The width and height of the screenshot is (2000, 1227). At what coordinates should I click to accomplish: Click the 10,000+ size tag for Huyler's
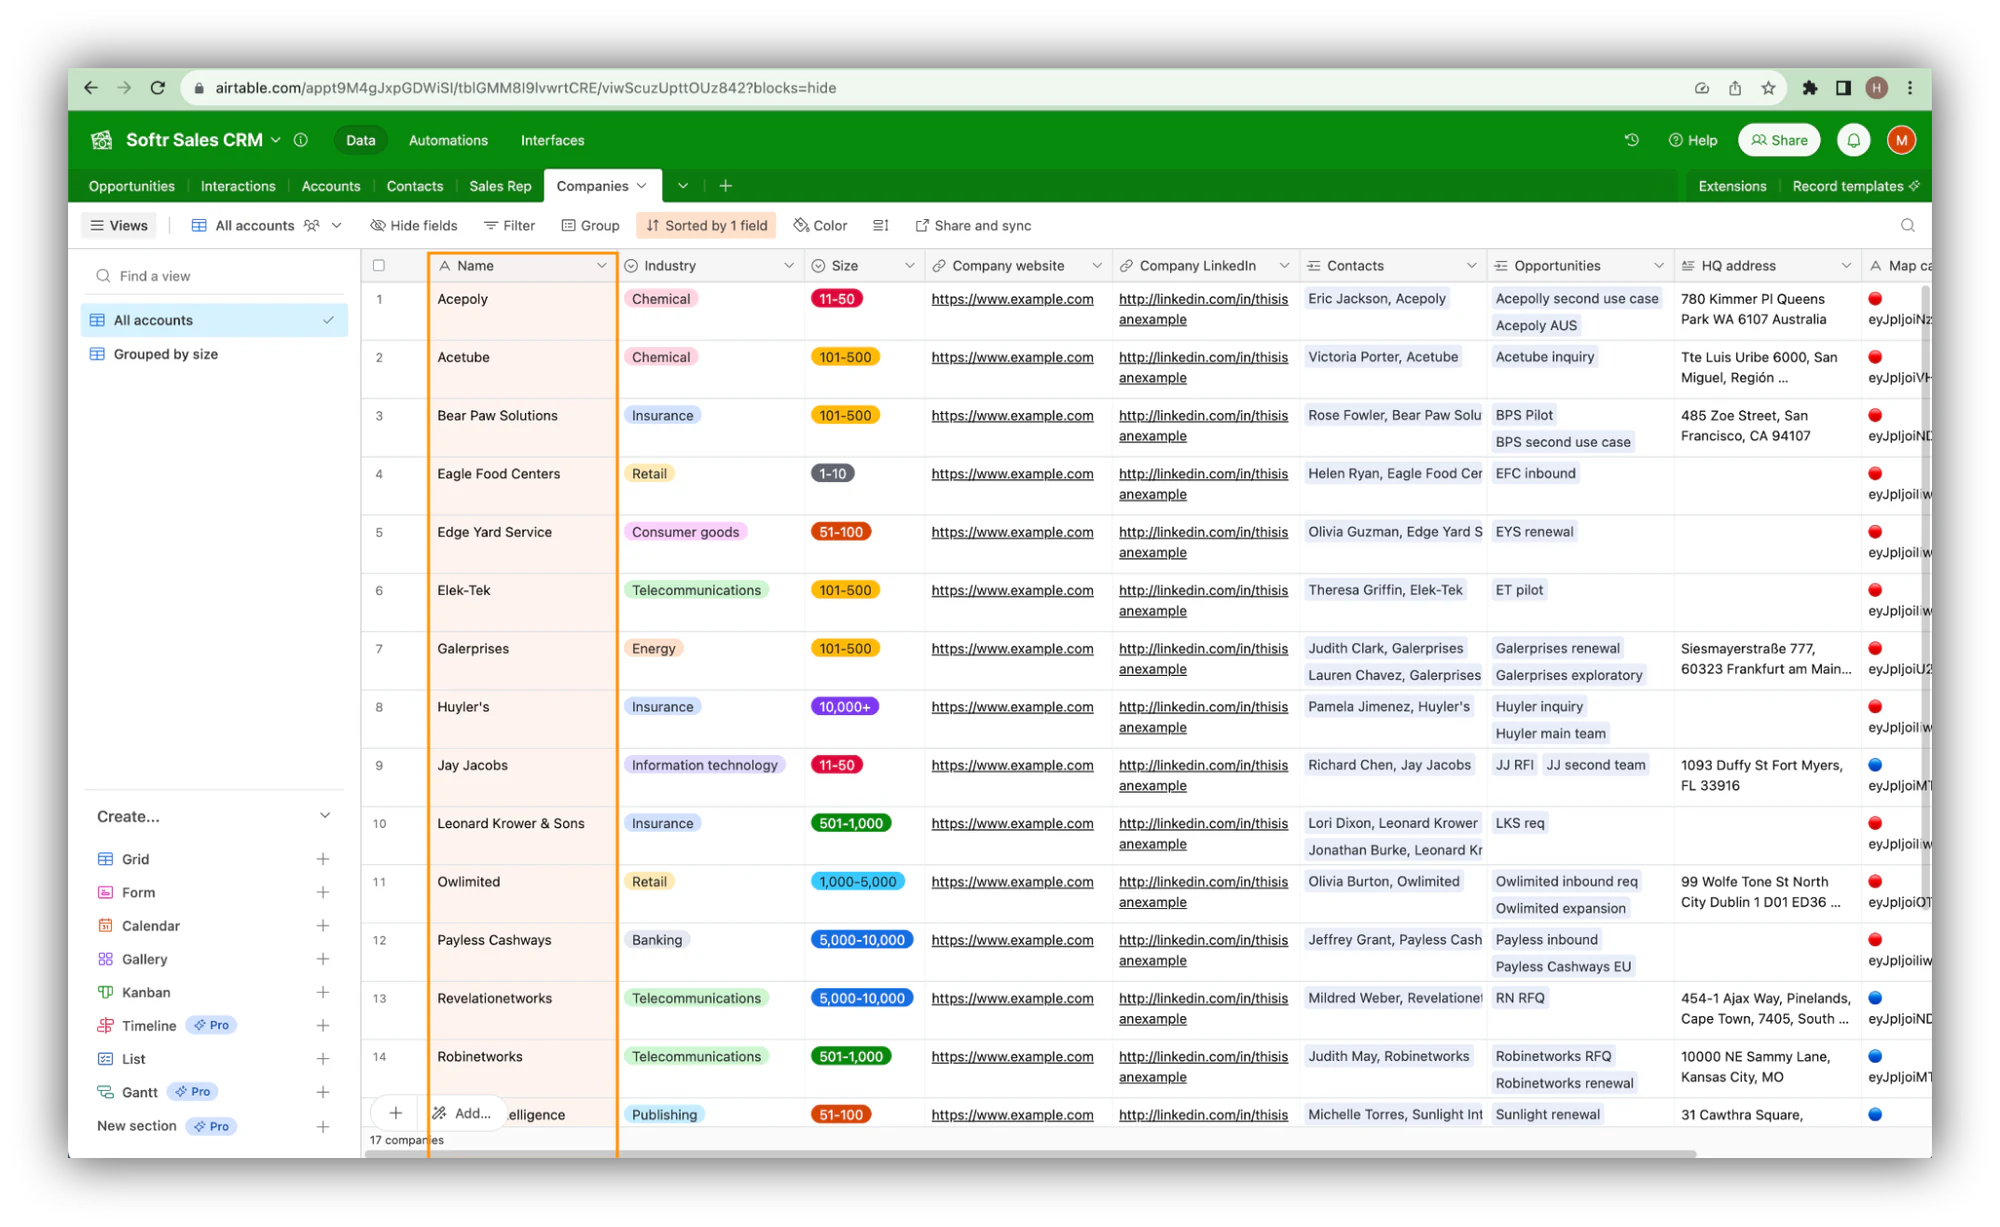point(845,707)
